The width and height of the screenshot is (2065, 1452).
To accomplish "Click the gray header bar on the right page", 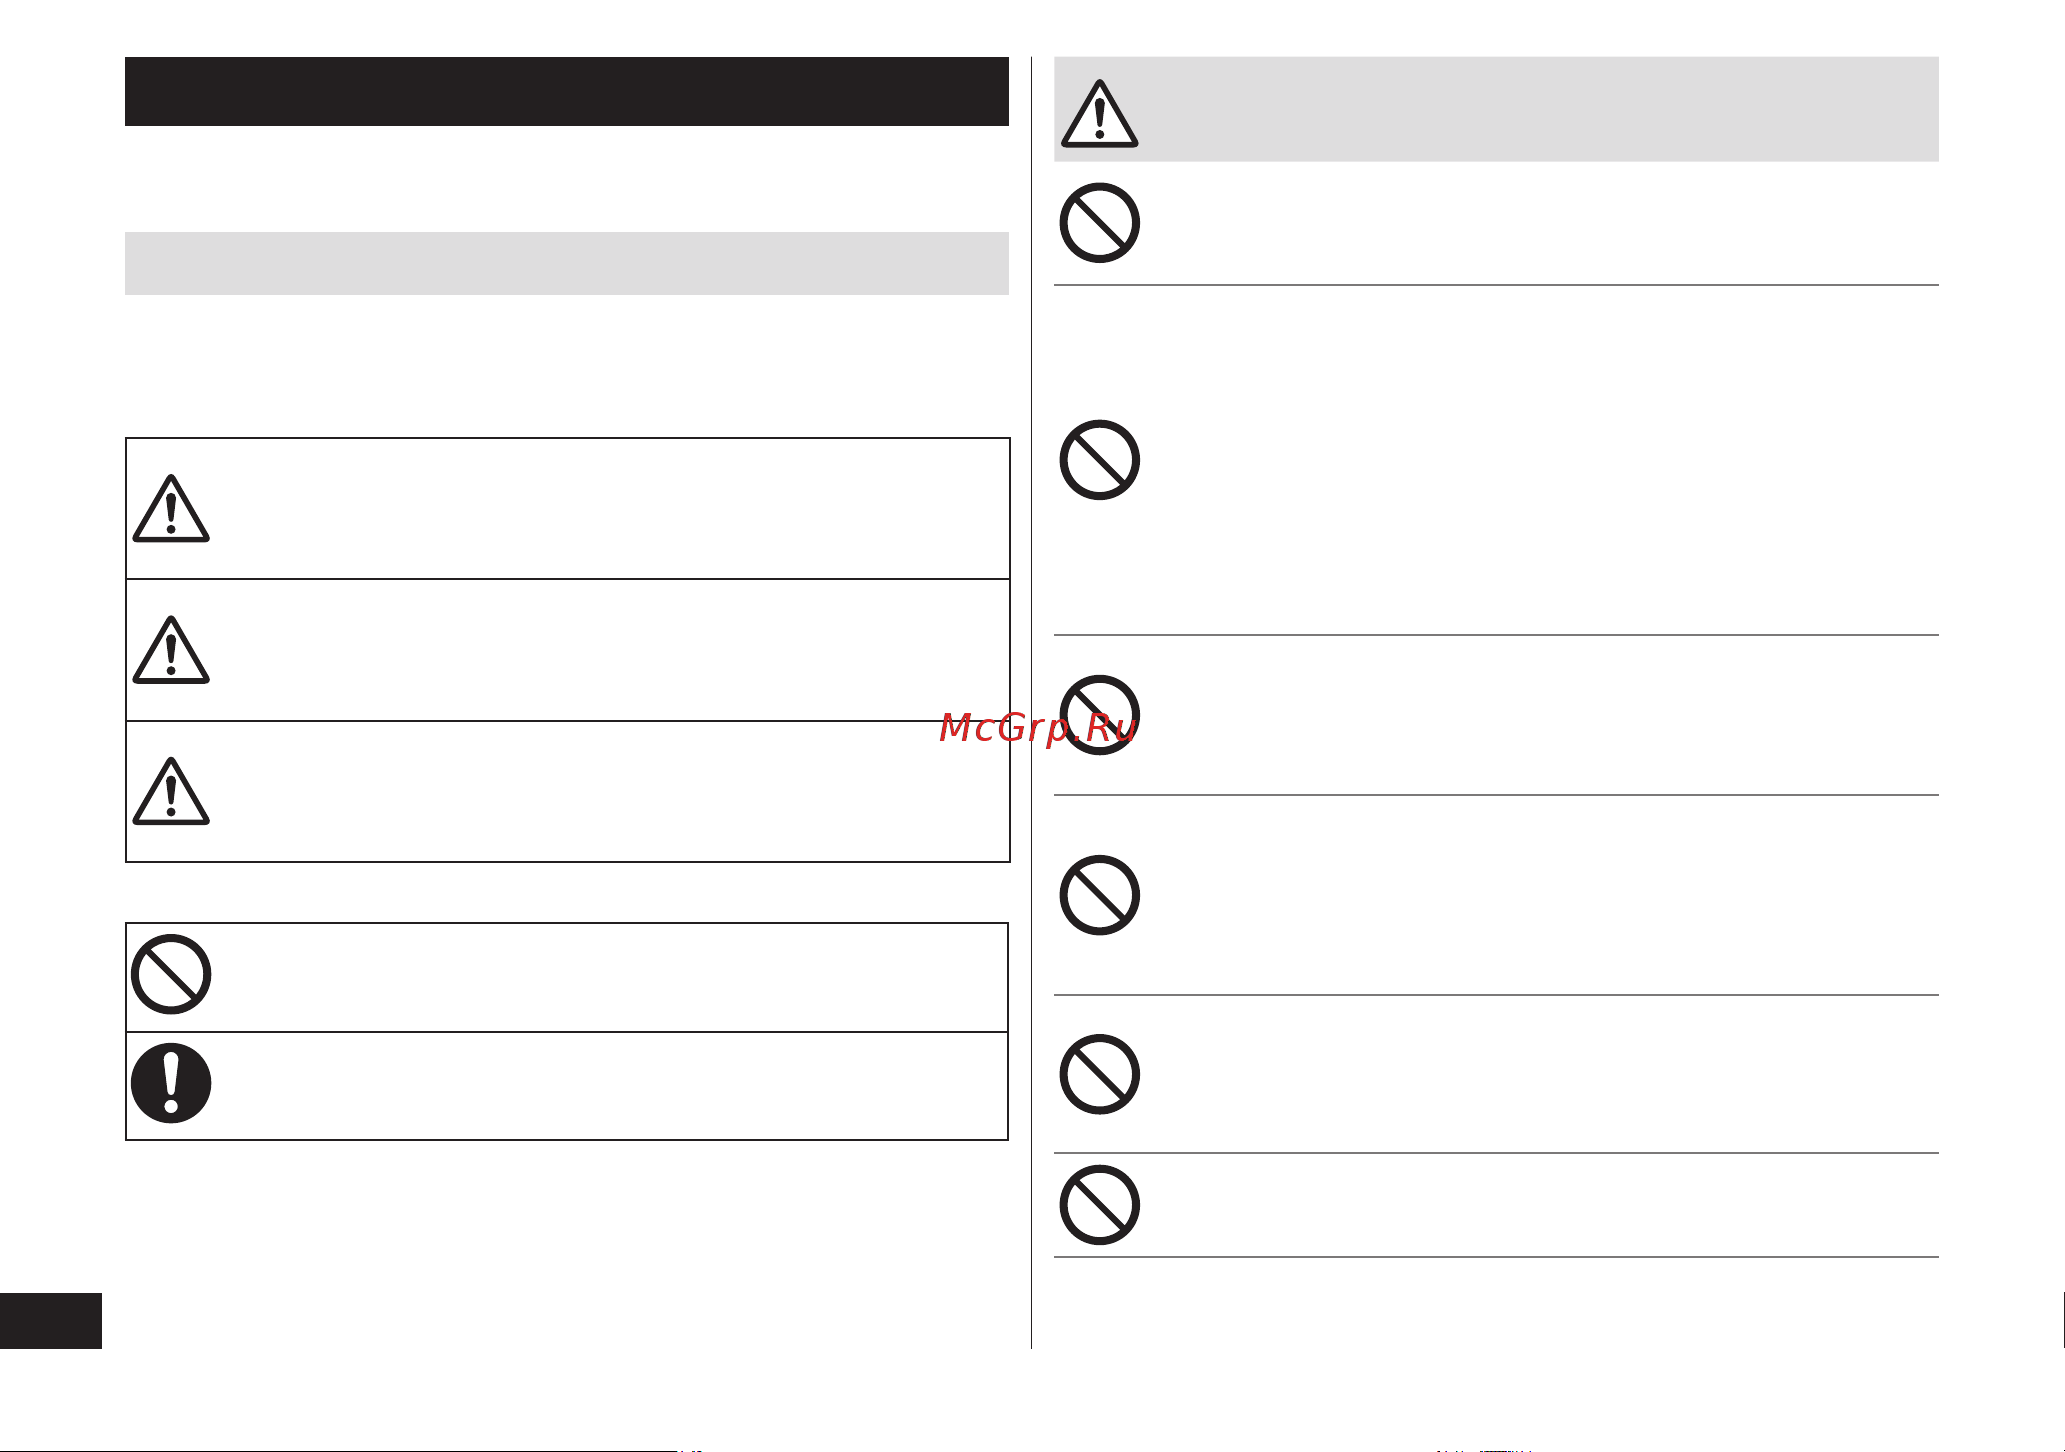I will (x=1496, y=109).
